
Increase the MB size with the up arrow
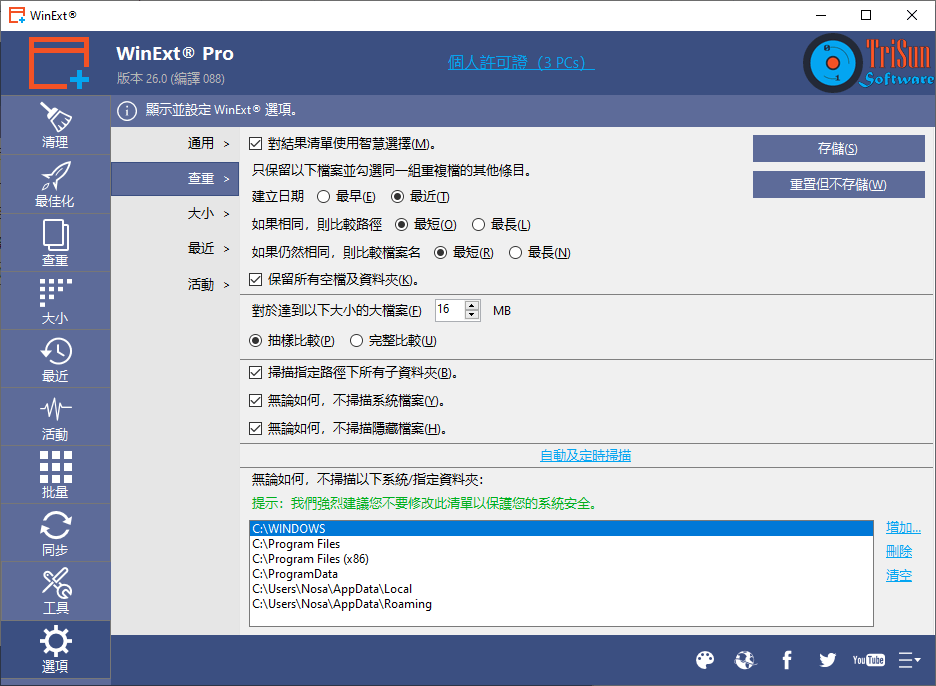coord(472,305)
